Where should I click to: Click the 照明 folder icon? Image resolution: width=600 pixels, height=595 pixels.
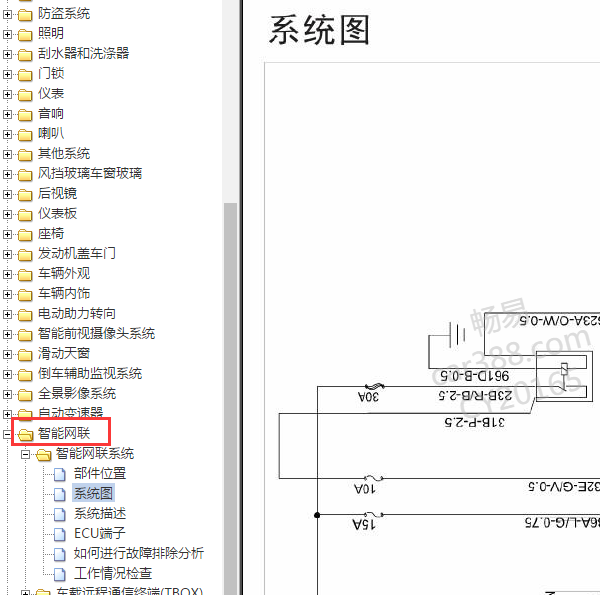click(25, 35)
